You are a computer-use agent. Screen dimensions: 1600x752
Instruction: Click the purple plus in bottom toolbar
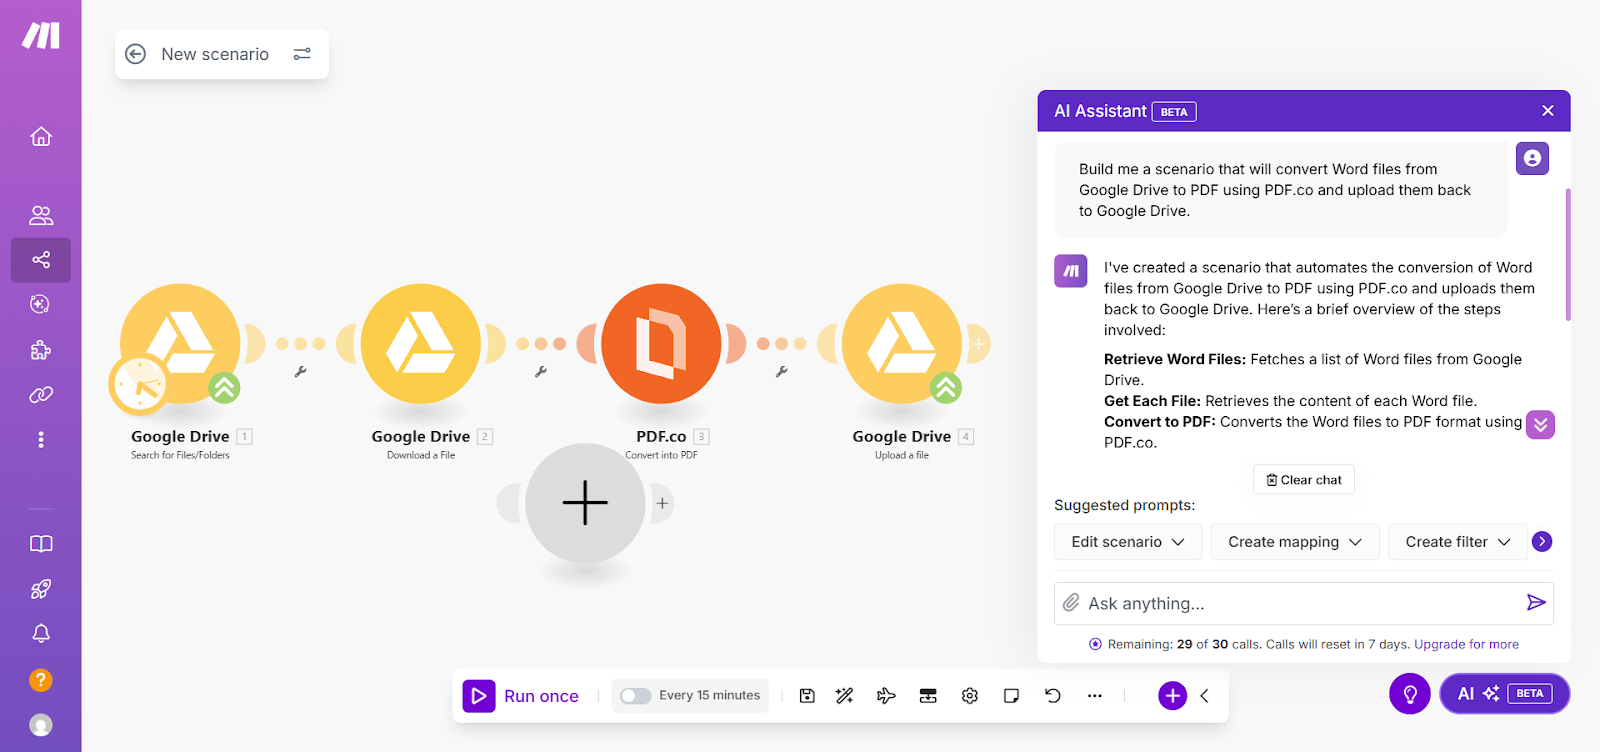(x=1173, y=696)
